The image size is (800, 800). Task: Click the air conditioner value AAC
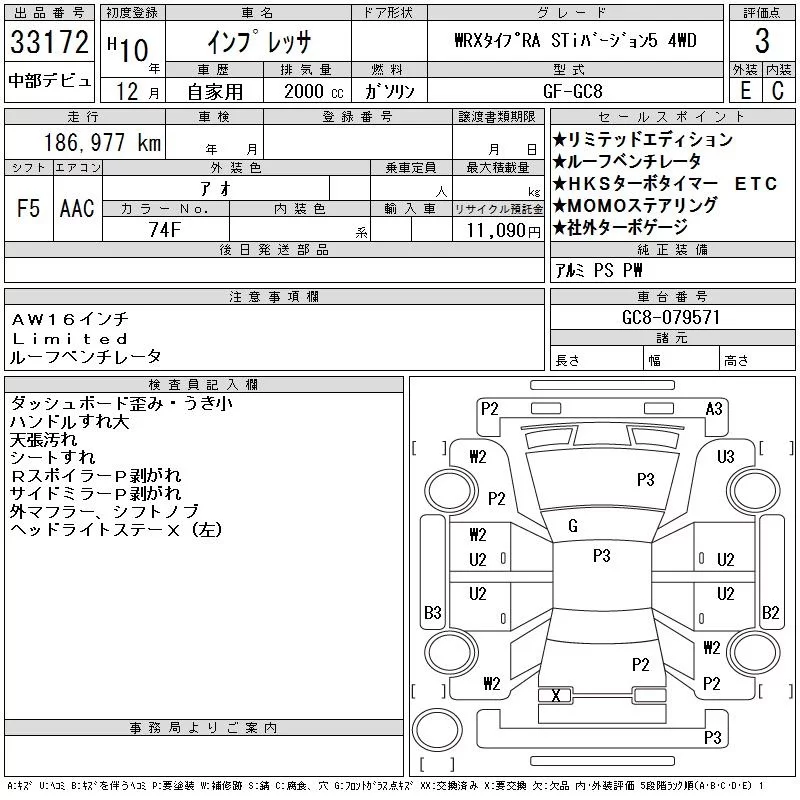pyautogui.click(x=77, y=208)
